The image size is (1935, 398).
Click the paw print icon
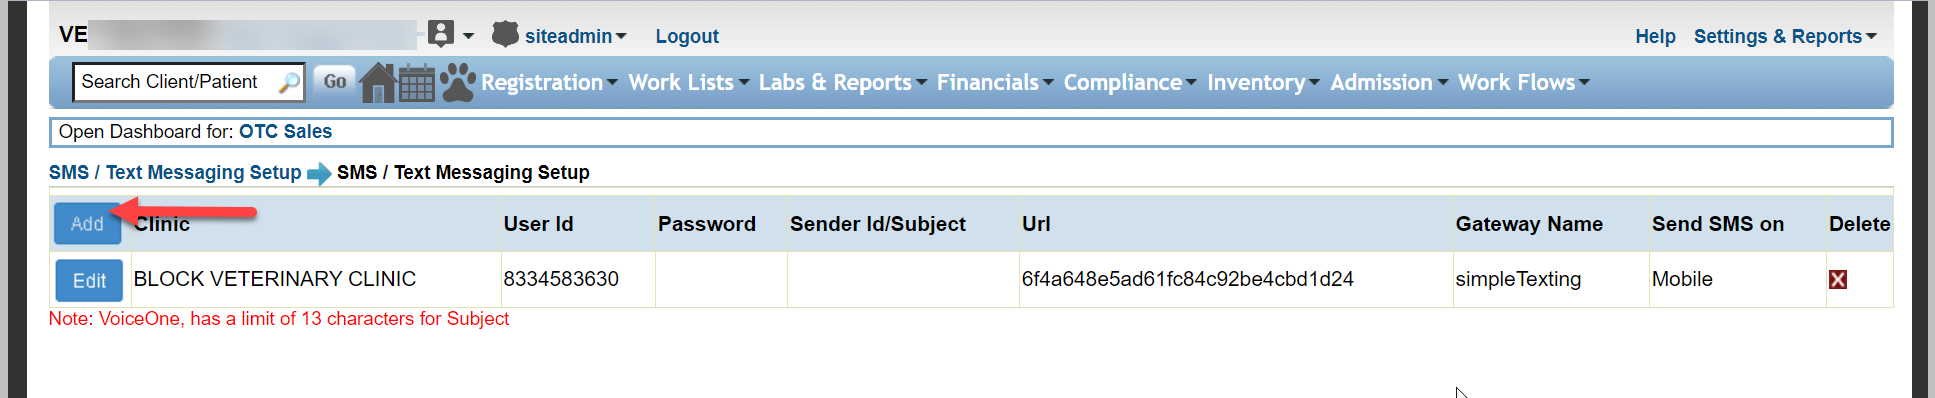(458, 83)
